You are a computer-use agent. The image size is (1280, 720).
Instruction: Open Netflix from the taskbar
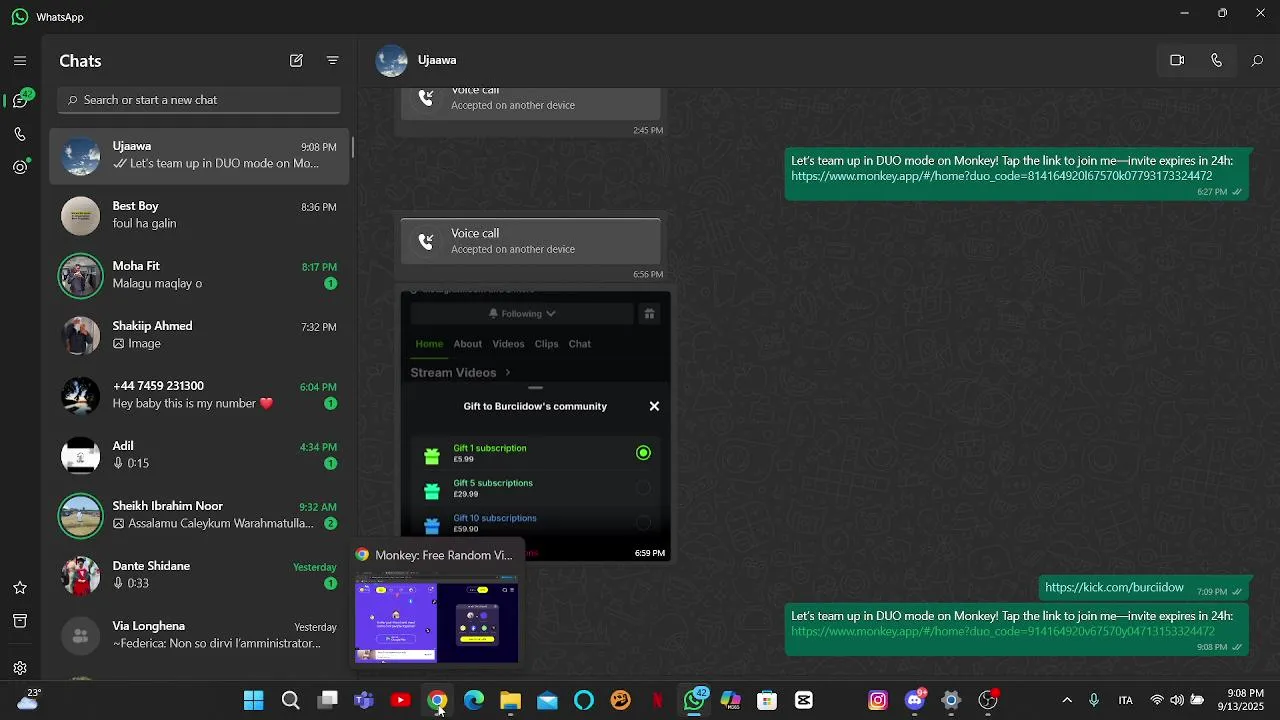[x=657, y=700]
